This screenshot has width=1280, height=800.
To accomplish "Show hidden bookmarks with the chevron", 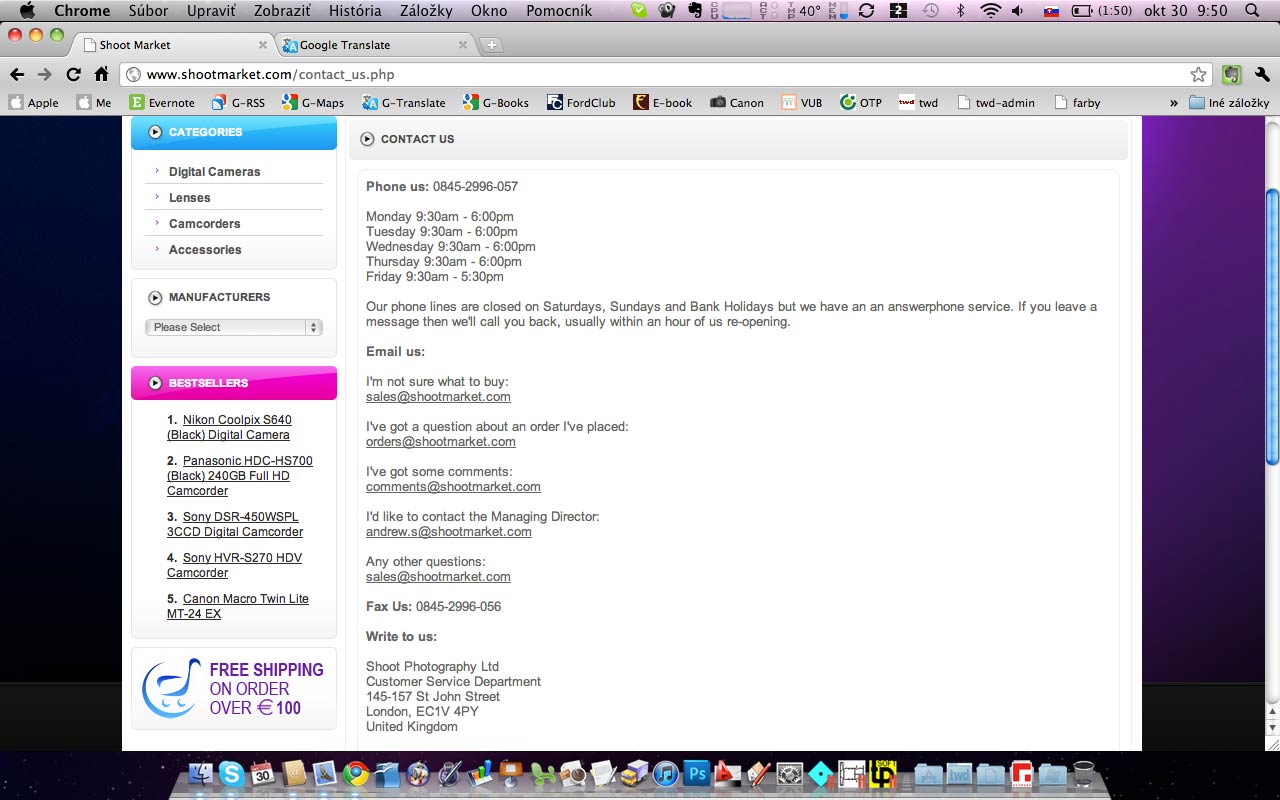I will [x=1173, y=103].
